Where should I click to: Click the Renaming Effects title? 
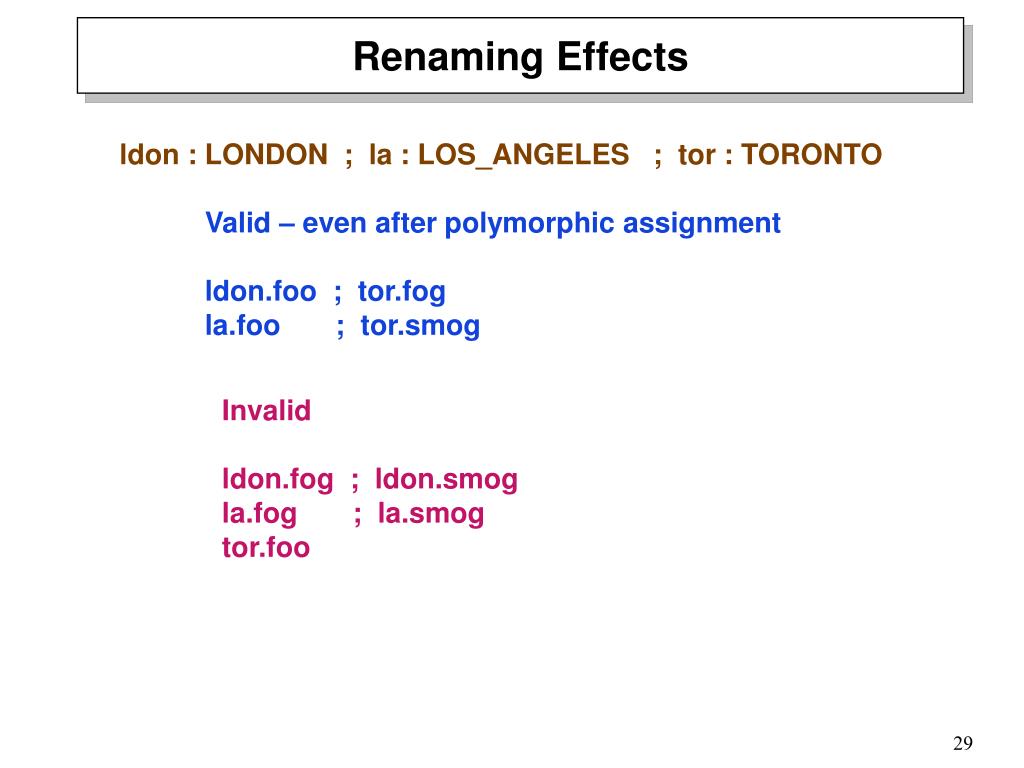pyautogui.click(x=520, y=57)
